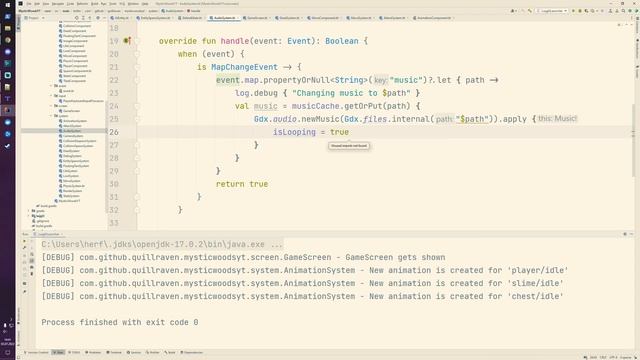Open the Dependencies tool window button

pyautogui.click(x=191, y=352)
